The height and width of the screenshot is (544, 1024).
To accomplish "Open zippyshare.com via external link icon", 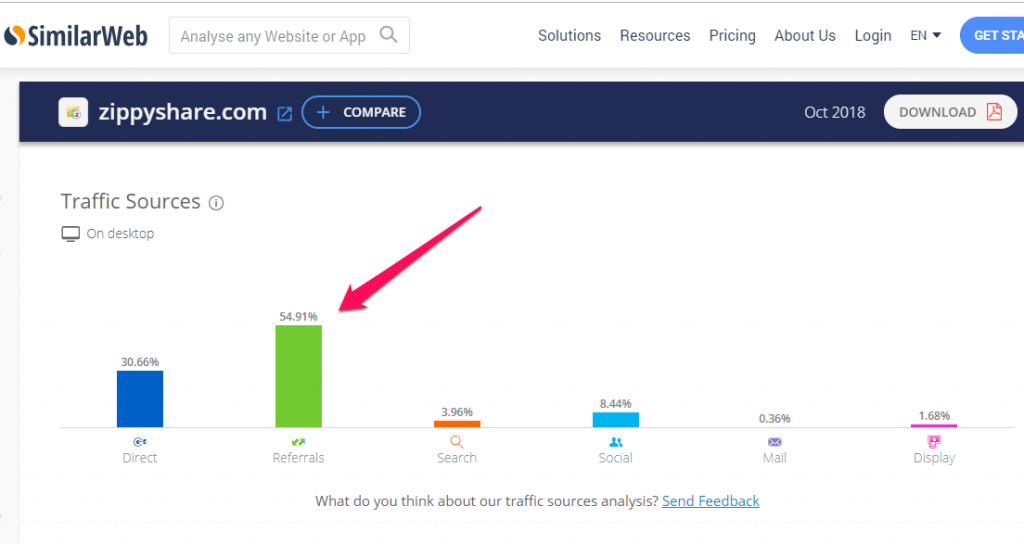I will 285,114.
